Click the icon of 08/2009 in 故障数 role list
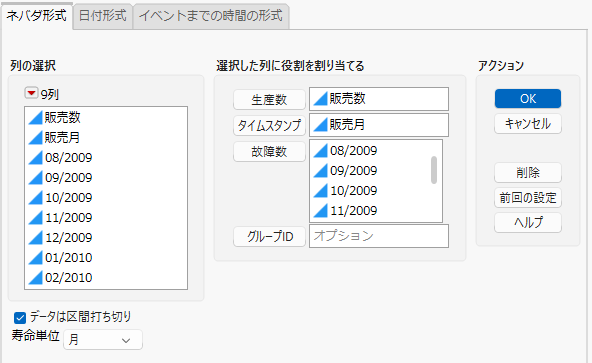 point(321,151)
